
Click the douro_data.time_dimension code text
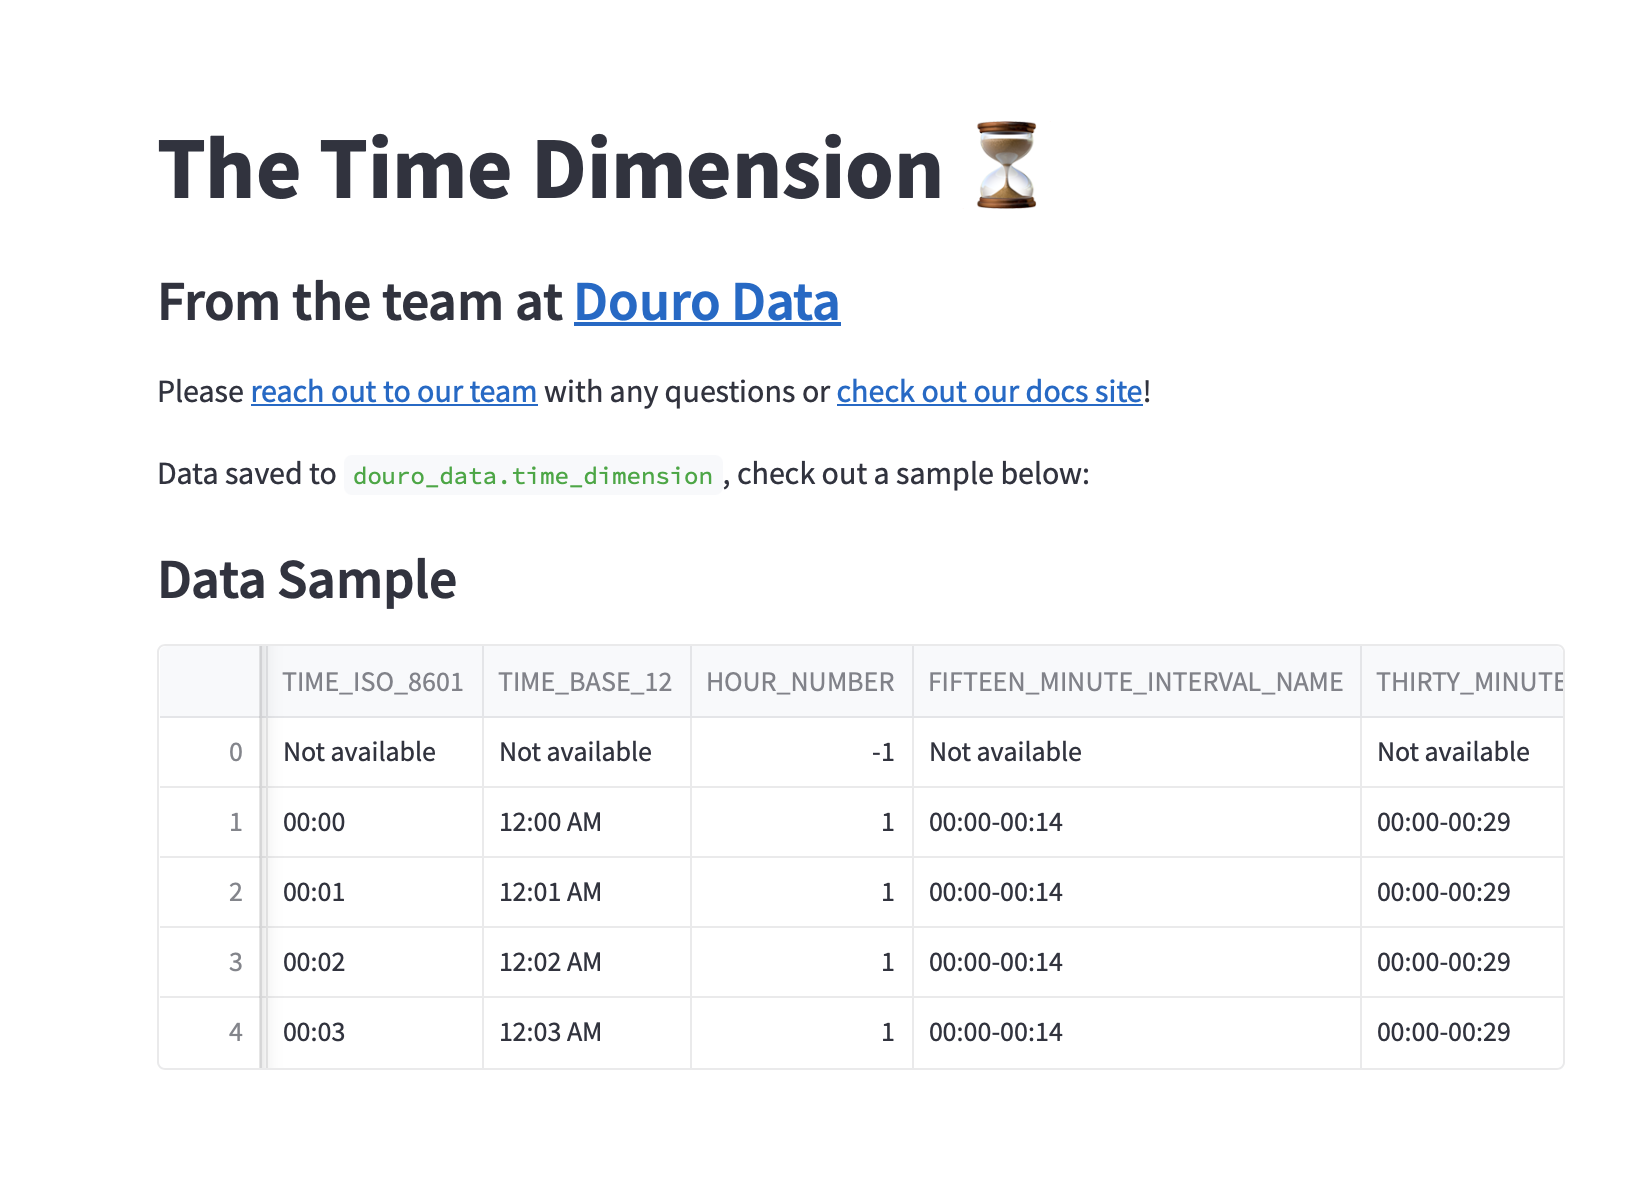[532, 475]
